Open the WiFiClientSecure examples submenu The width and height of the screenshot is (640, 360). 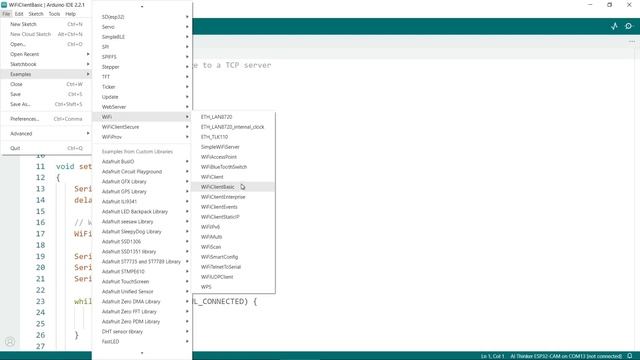[142, 127]
